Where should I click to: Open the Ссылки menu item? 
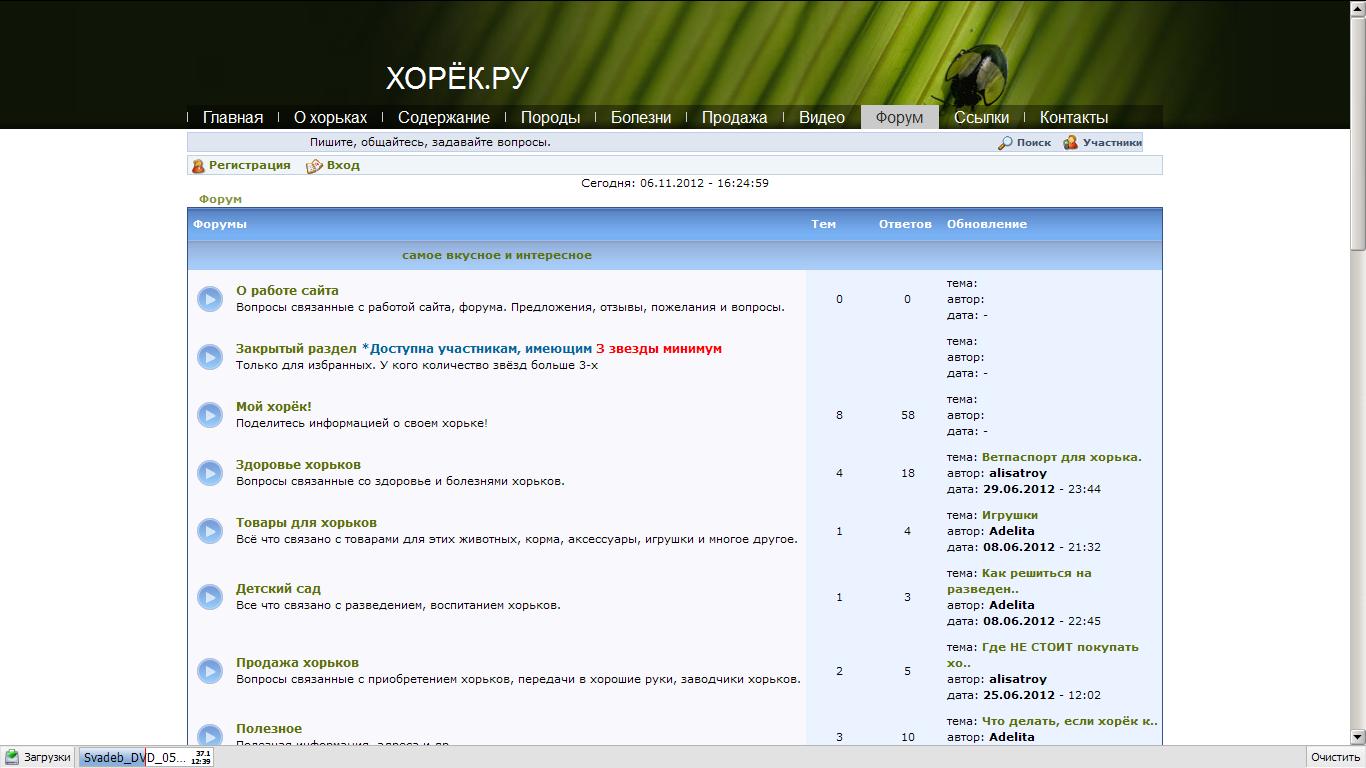[981, 117]
